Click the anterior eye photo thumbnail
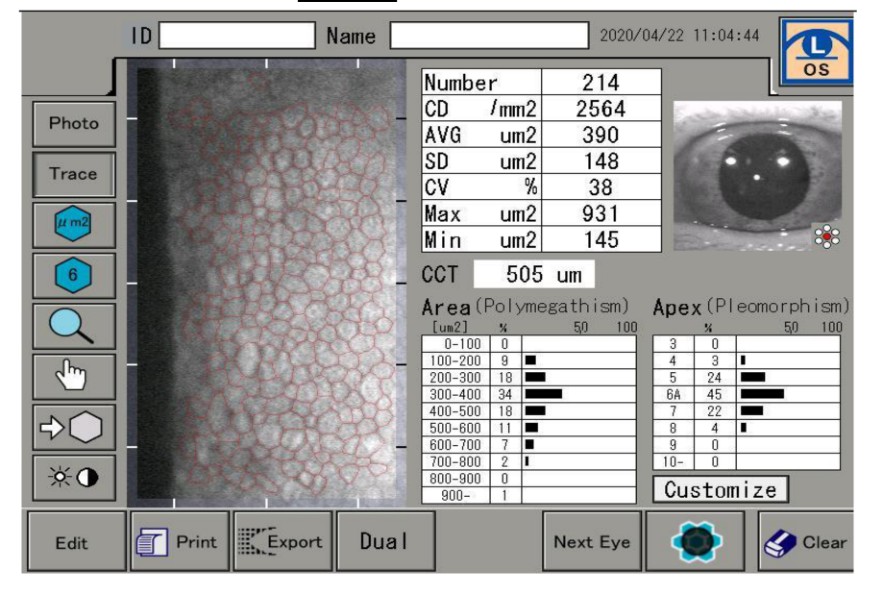Viewport: 883px width, 594px height. click(758, 176)
